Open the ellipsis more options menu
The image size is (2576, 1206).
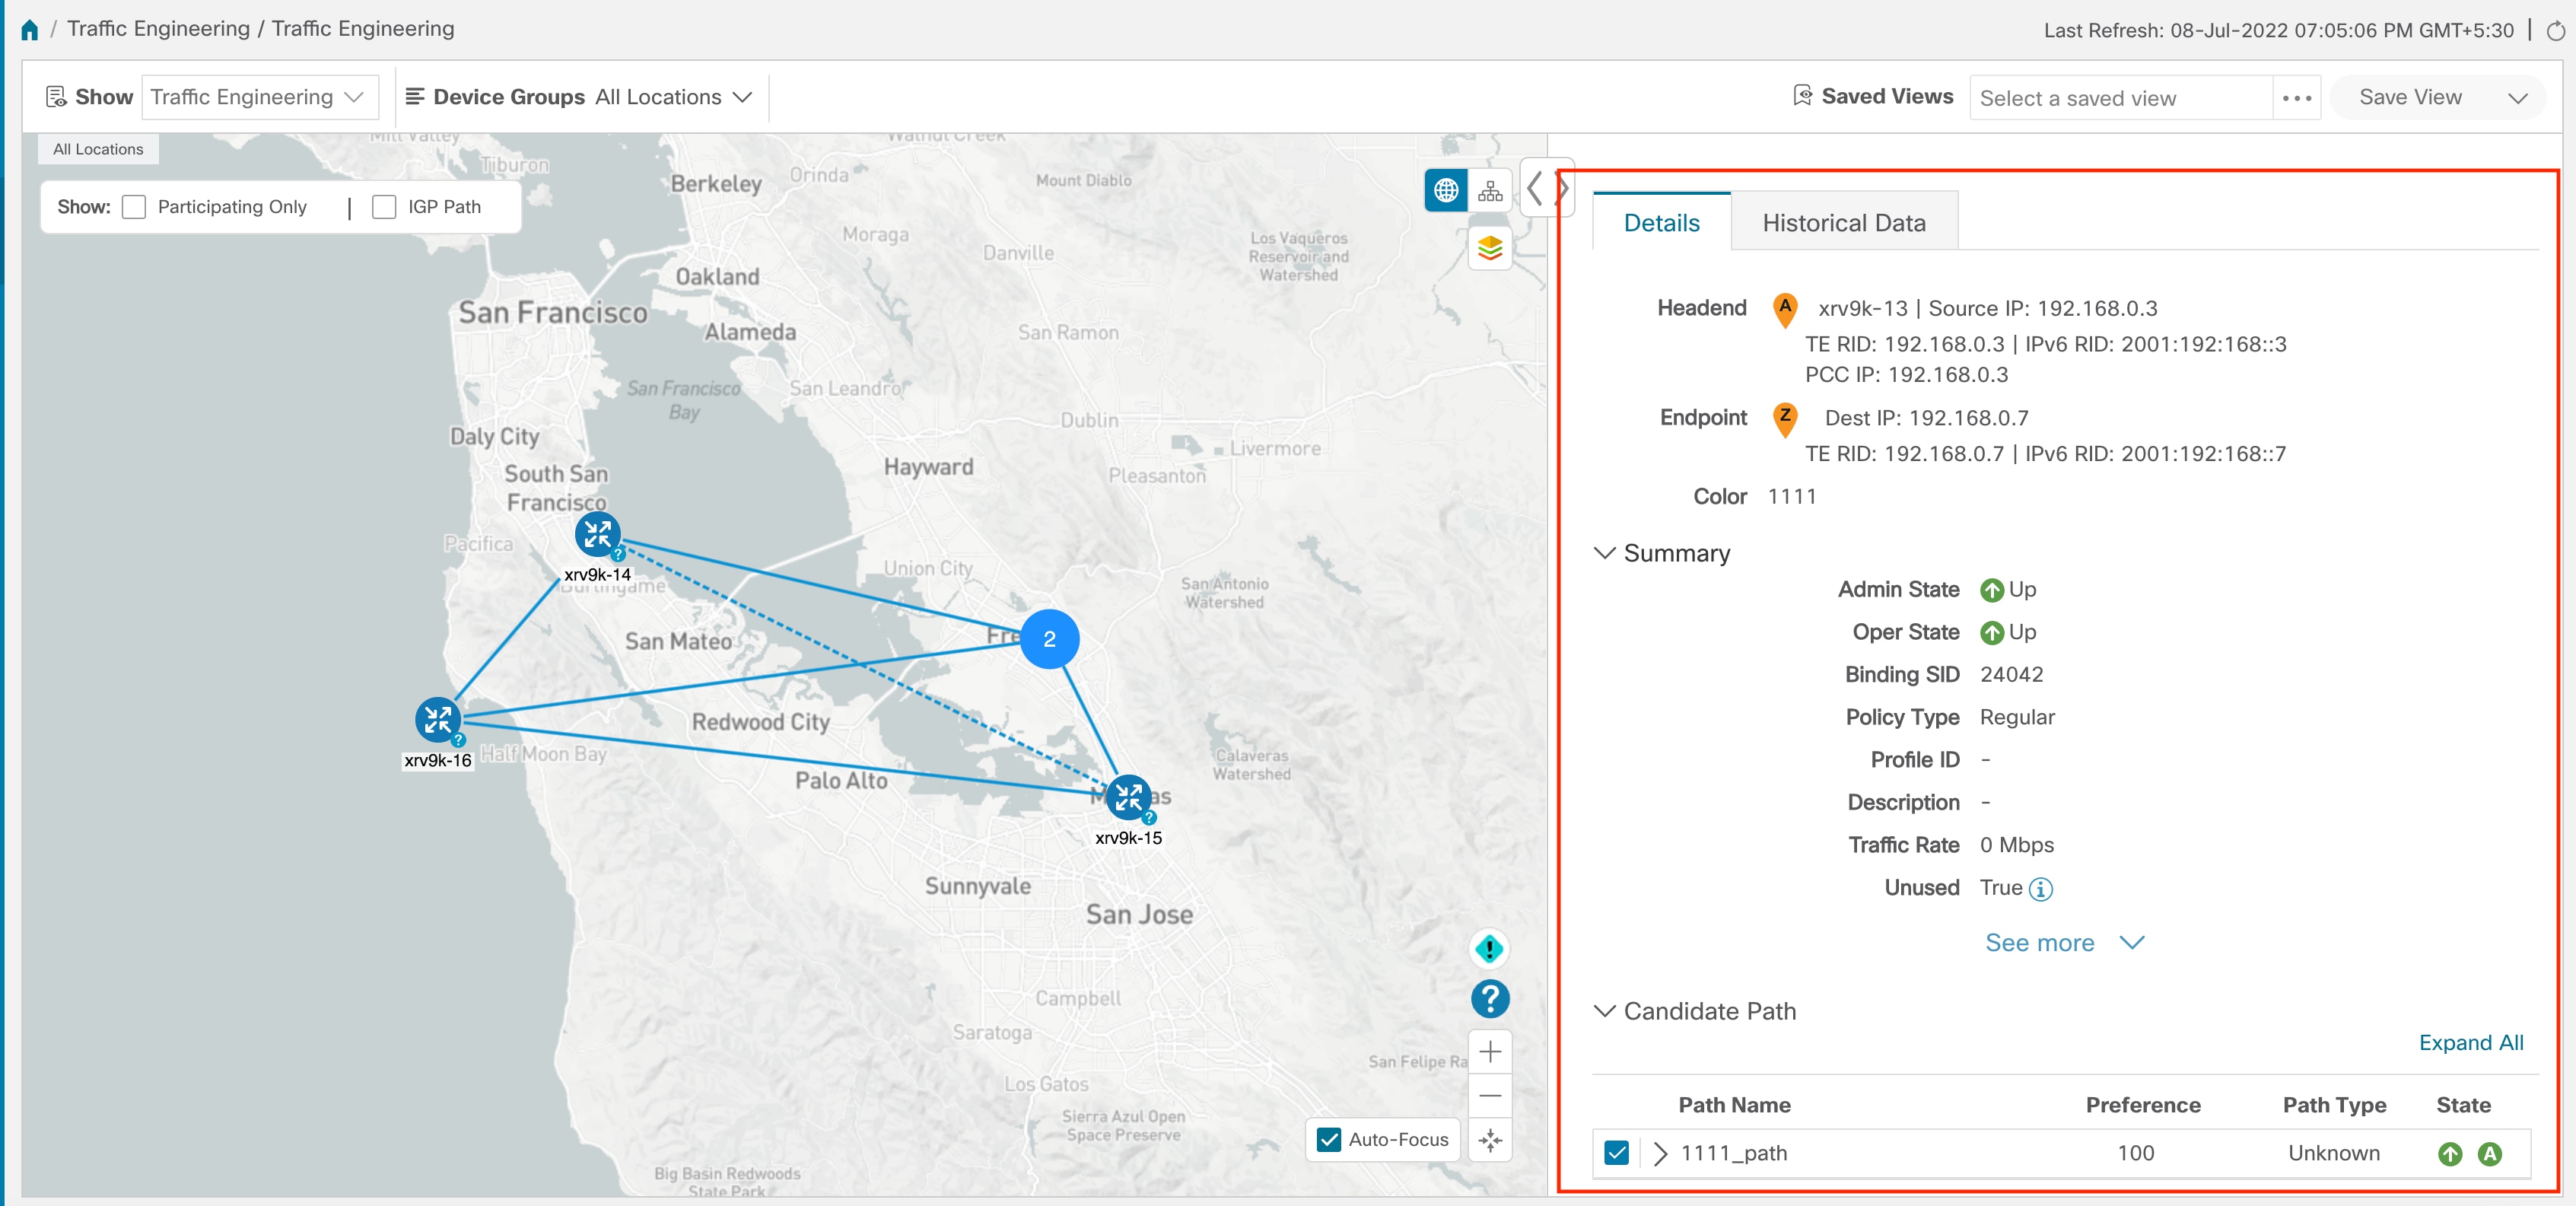2296,97
